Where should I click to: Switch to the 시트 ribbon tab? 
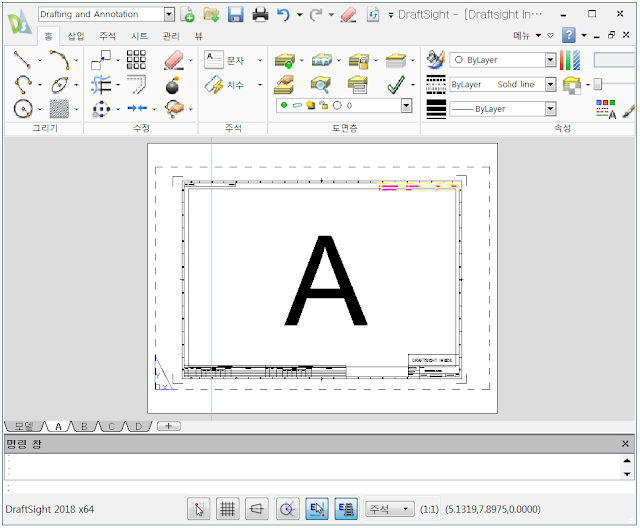tap(139, 36)
